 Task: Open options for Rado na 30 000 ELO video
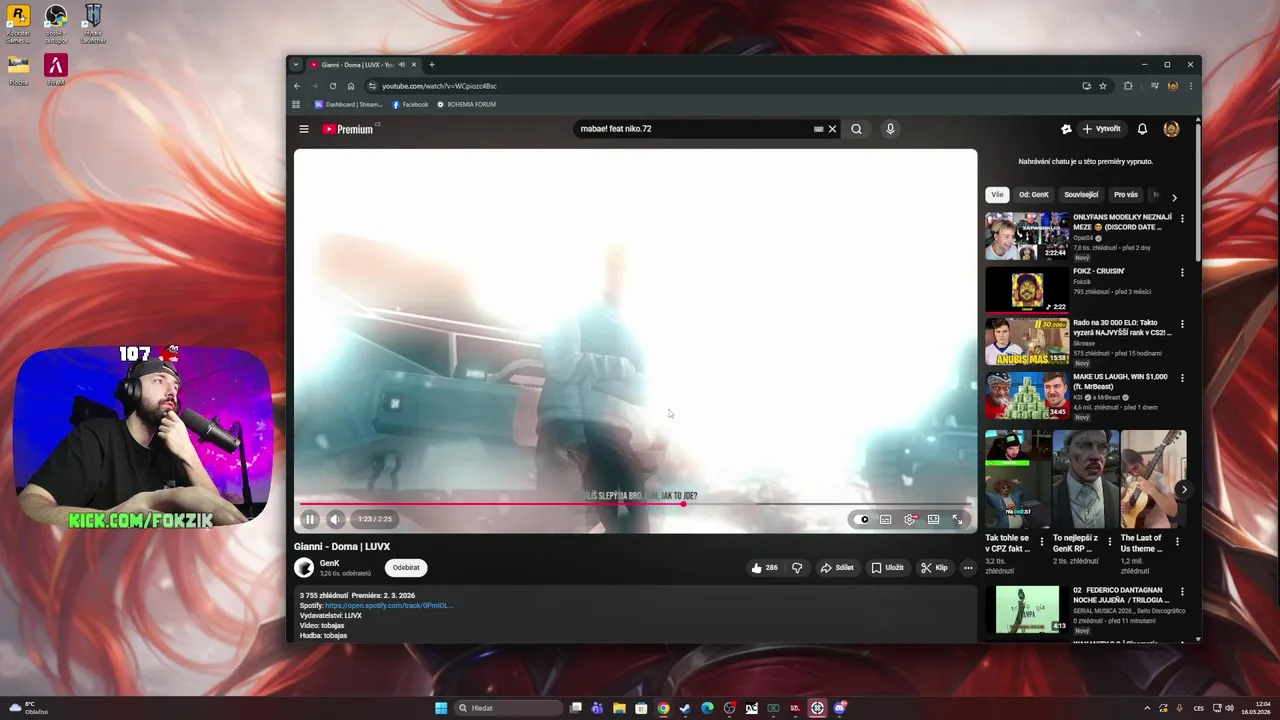click(1182, 325)
